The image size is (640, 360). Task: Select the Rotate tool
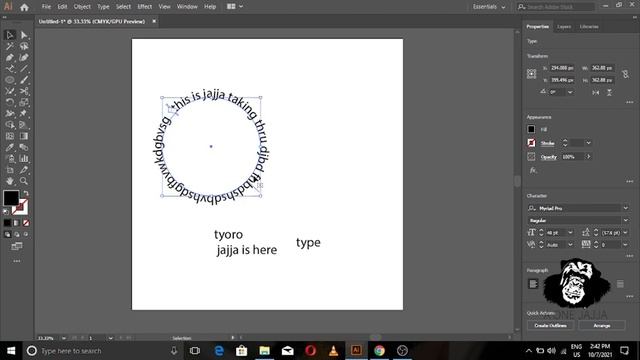[x=10, y=102]
